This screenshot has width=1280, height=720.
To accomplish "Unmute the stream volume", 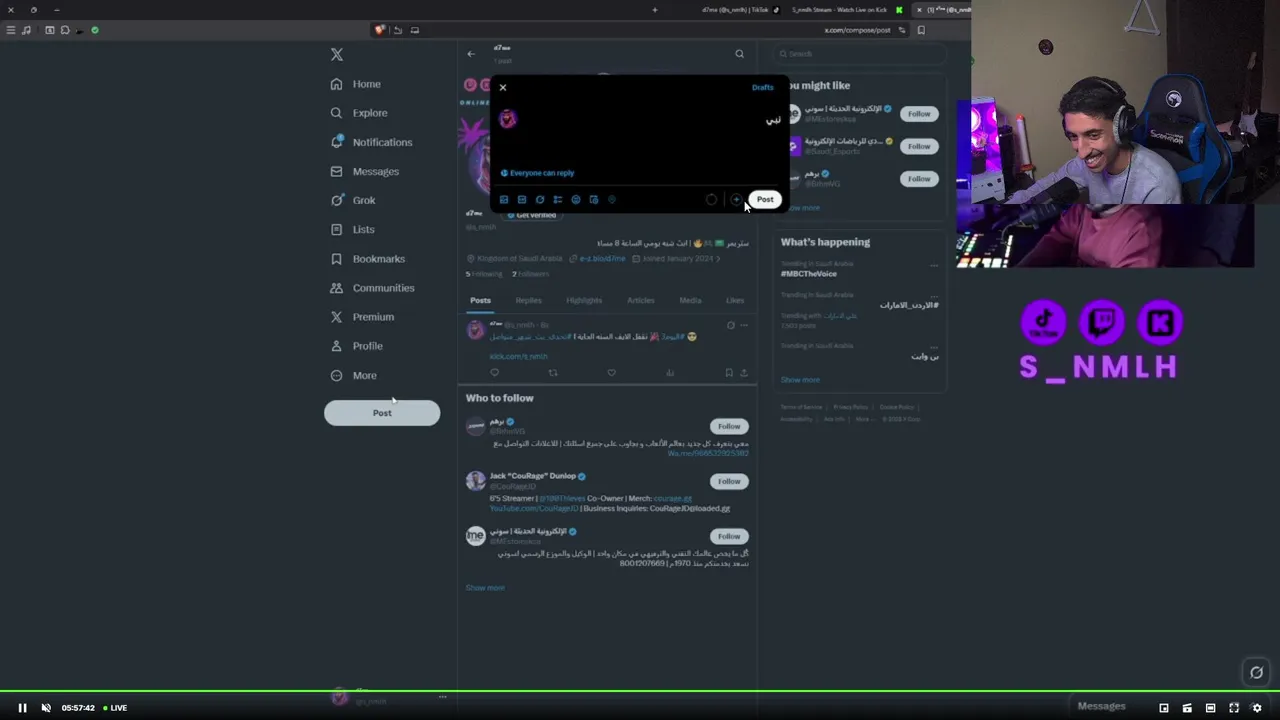I will pos(46,708).
